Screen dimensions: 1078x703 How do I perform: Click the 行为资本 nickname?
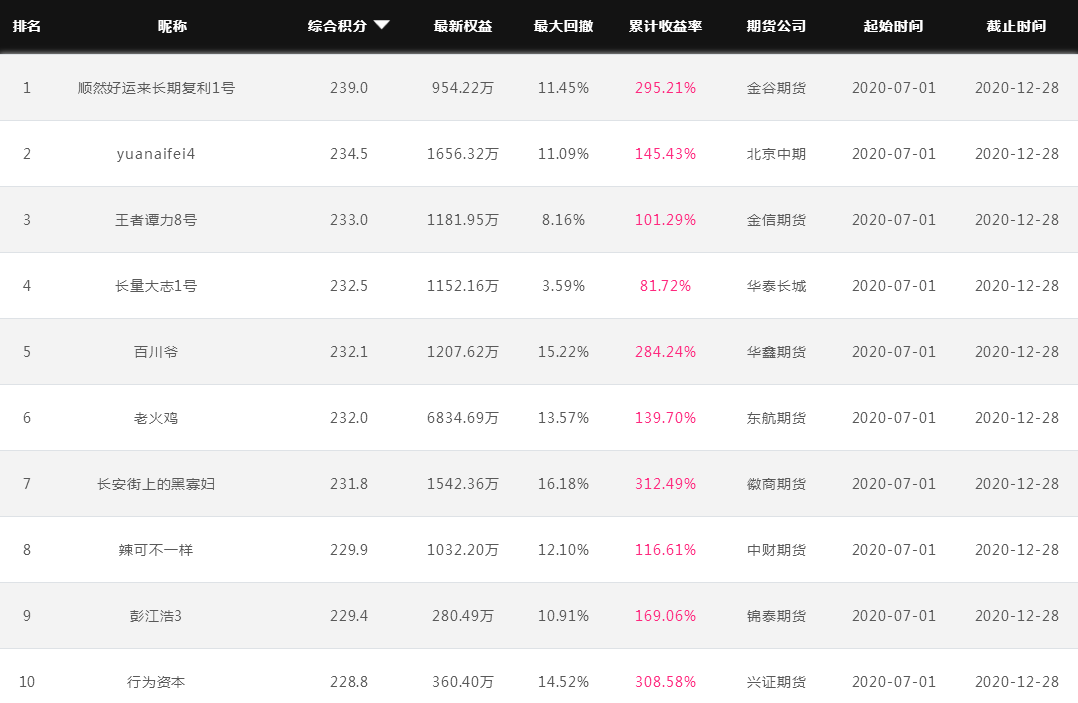(x=156, y=682)
